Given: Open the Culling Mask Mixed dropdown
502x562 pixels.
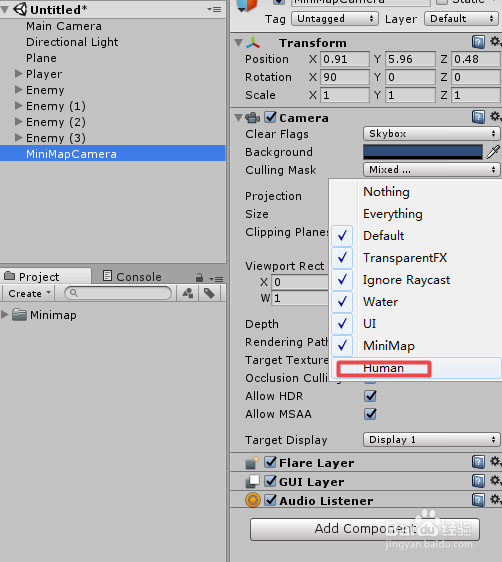Looking at the screenshot, I should 431,170.
